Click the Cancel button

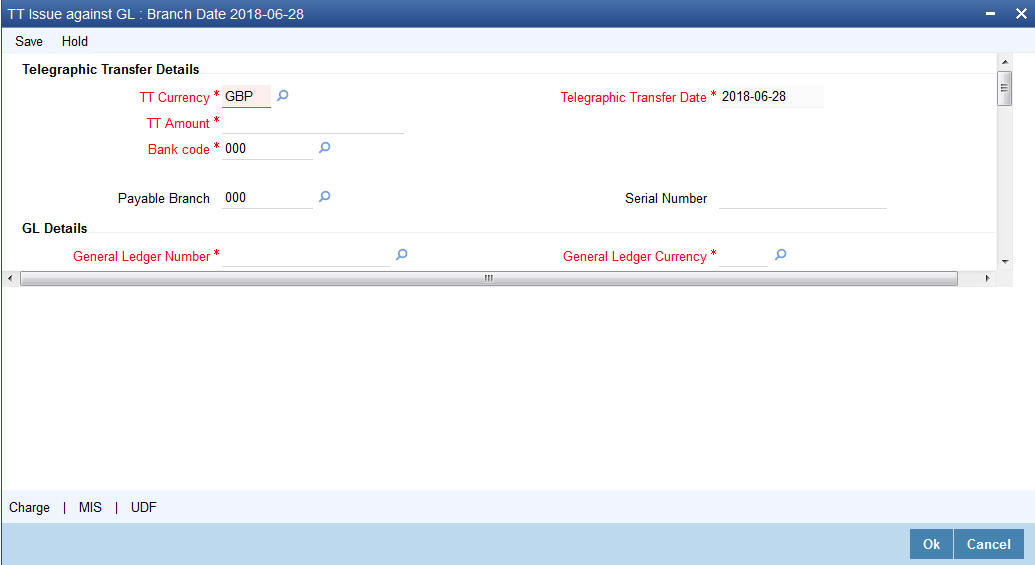coord(989,544)
